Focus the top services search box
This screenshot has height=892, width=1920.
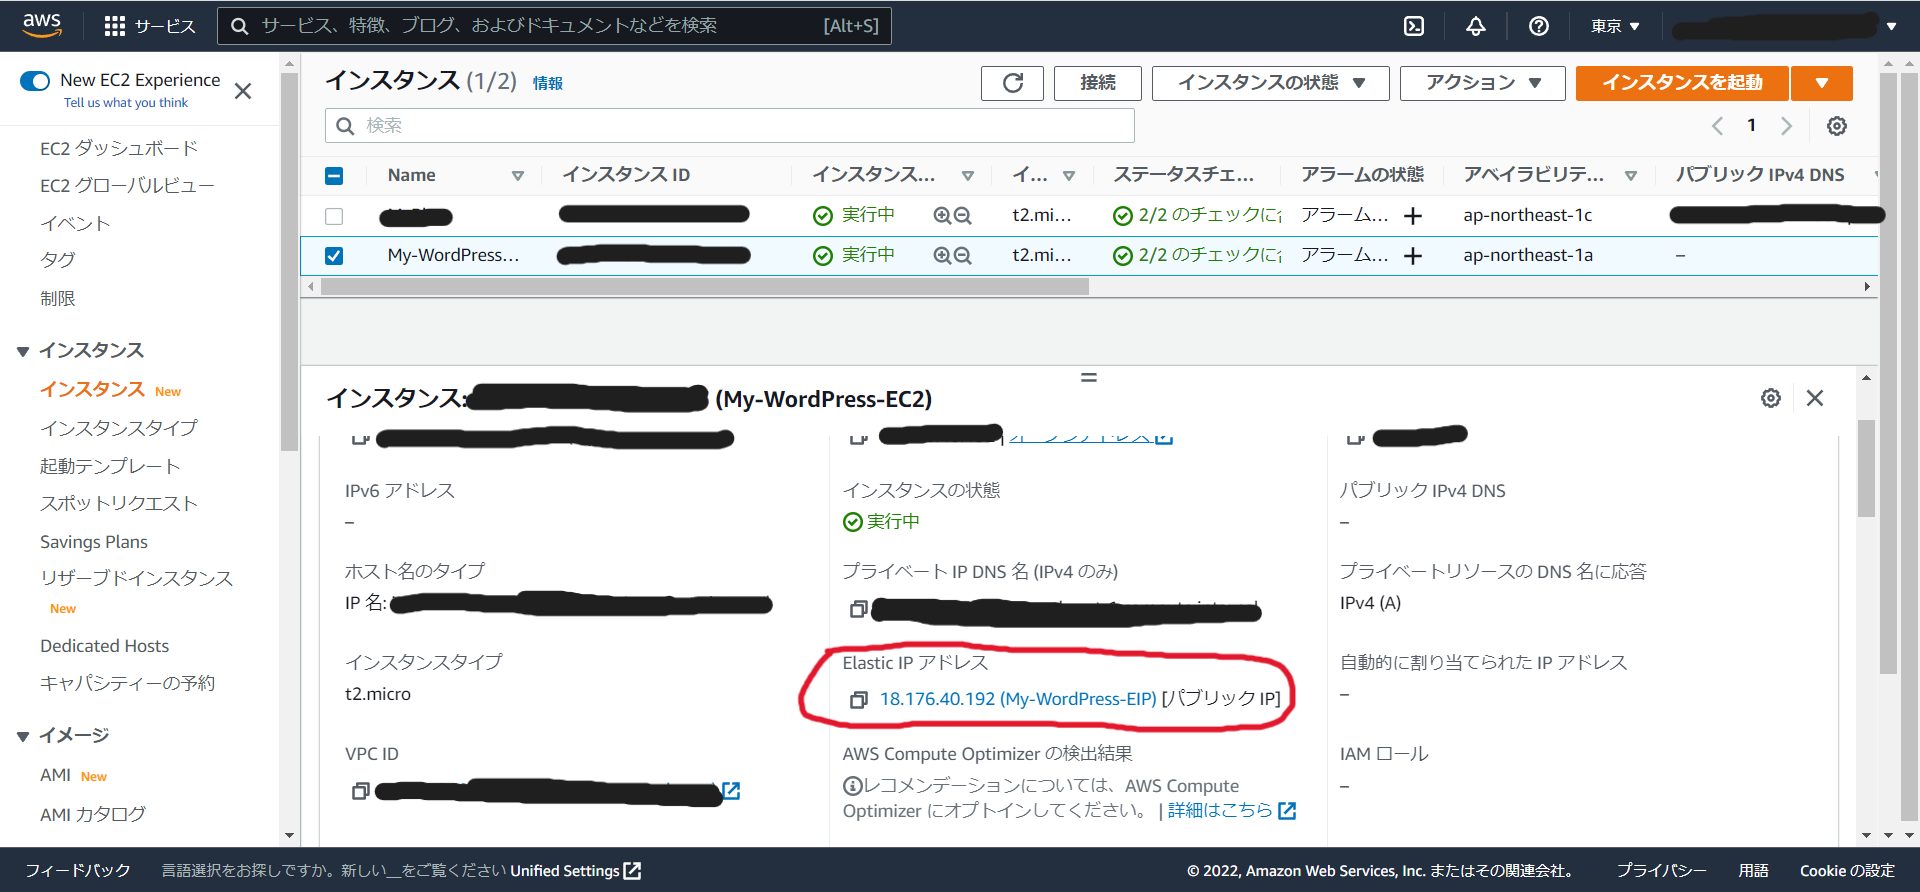point(554,26)
